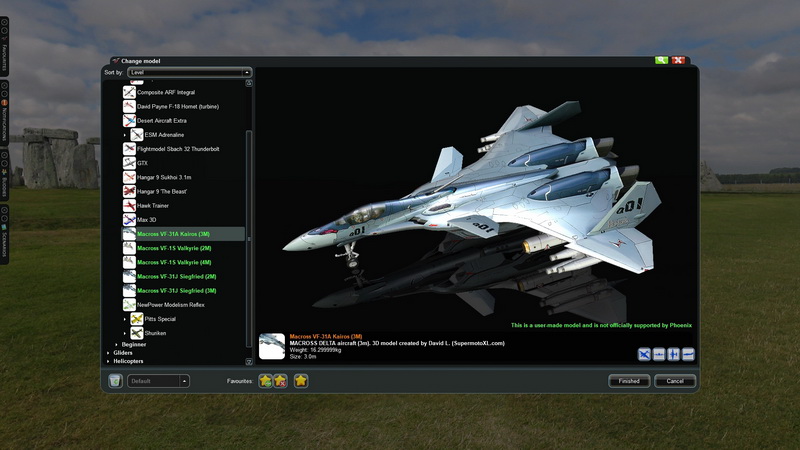800x450 pixels.
Task: Expand the Helicopters category
Action: [108, 361]
